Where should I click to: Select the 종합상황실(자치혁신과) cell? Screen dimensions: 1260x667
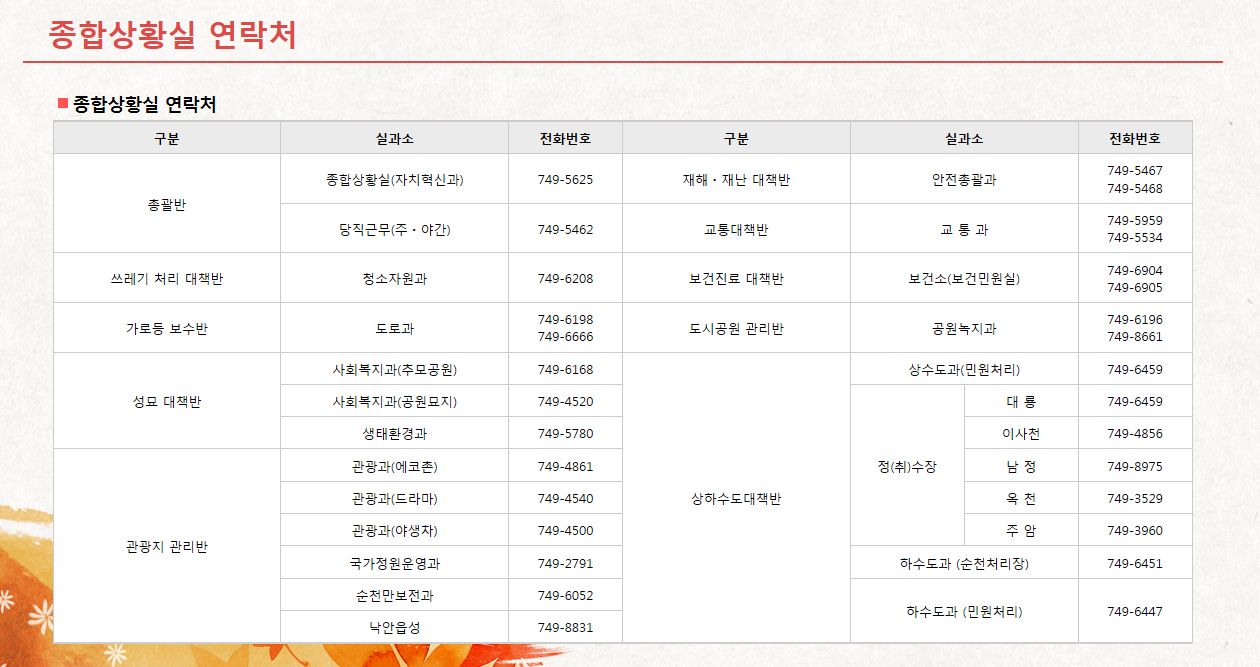coord(394,179)
